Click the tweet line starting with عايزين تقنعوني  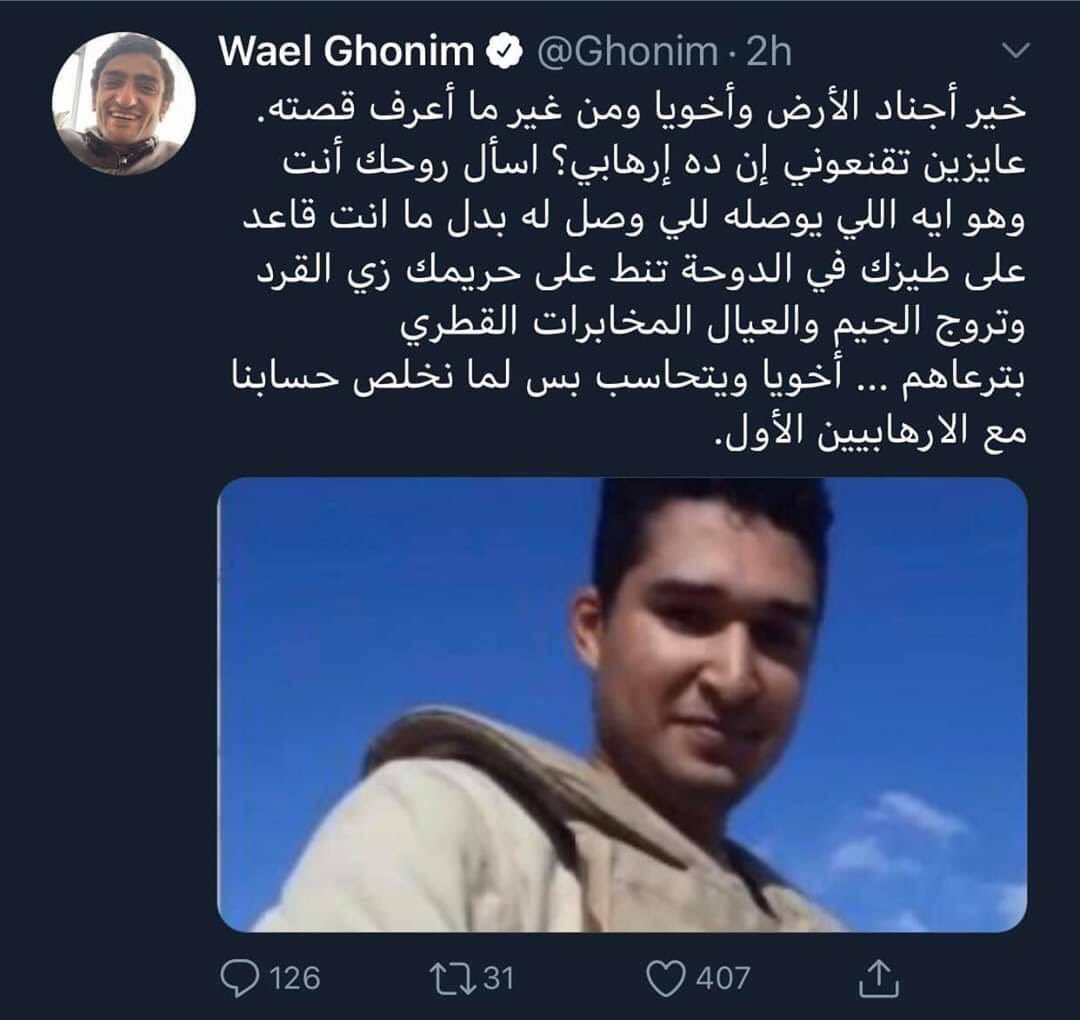[654, 165]
